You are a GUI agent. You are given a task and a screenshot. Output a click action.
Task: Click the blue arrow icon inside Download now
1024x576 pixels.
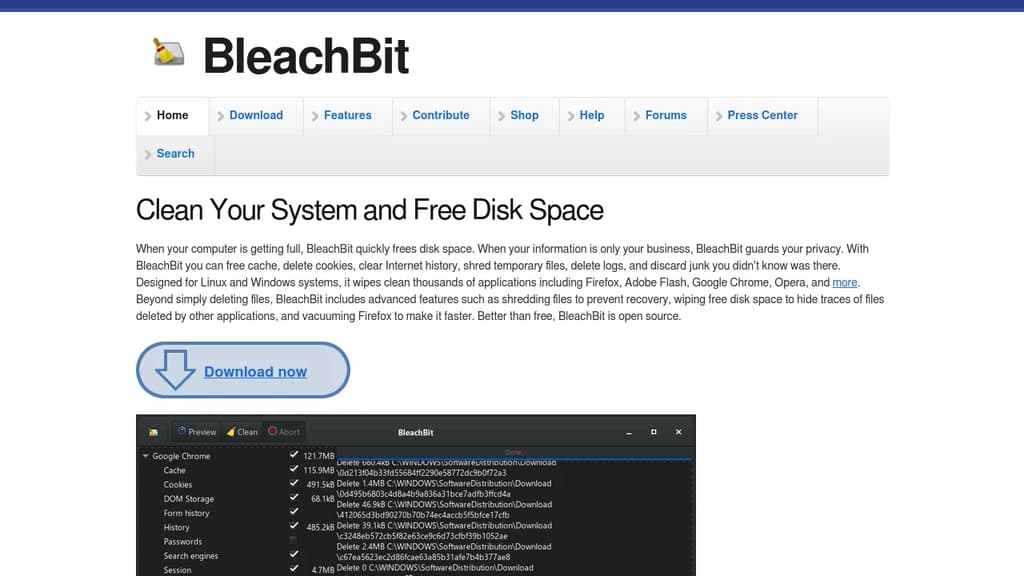click(x=175, y=370)
